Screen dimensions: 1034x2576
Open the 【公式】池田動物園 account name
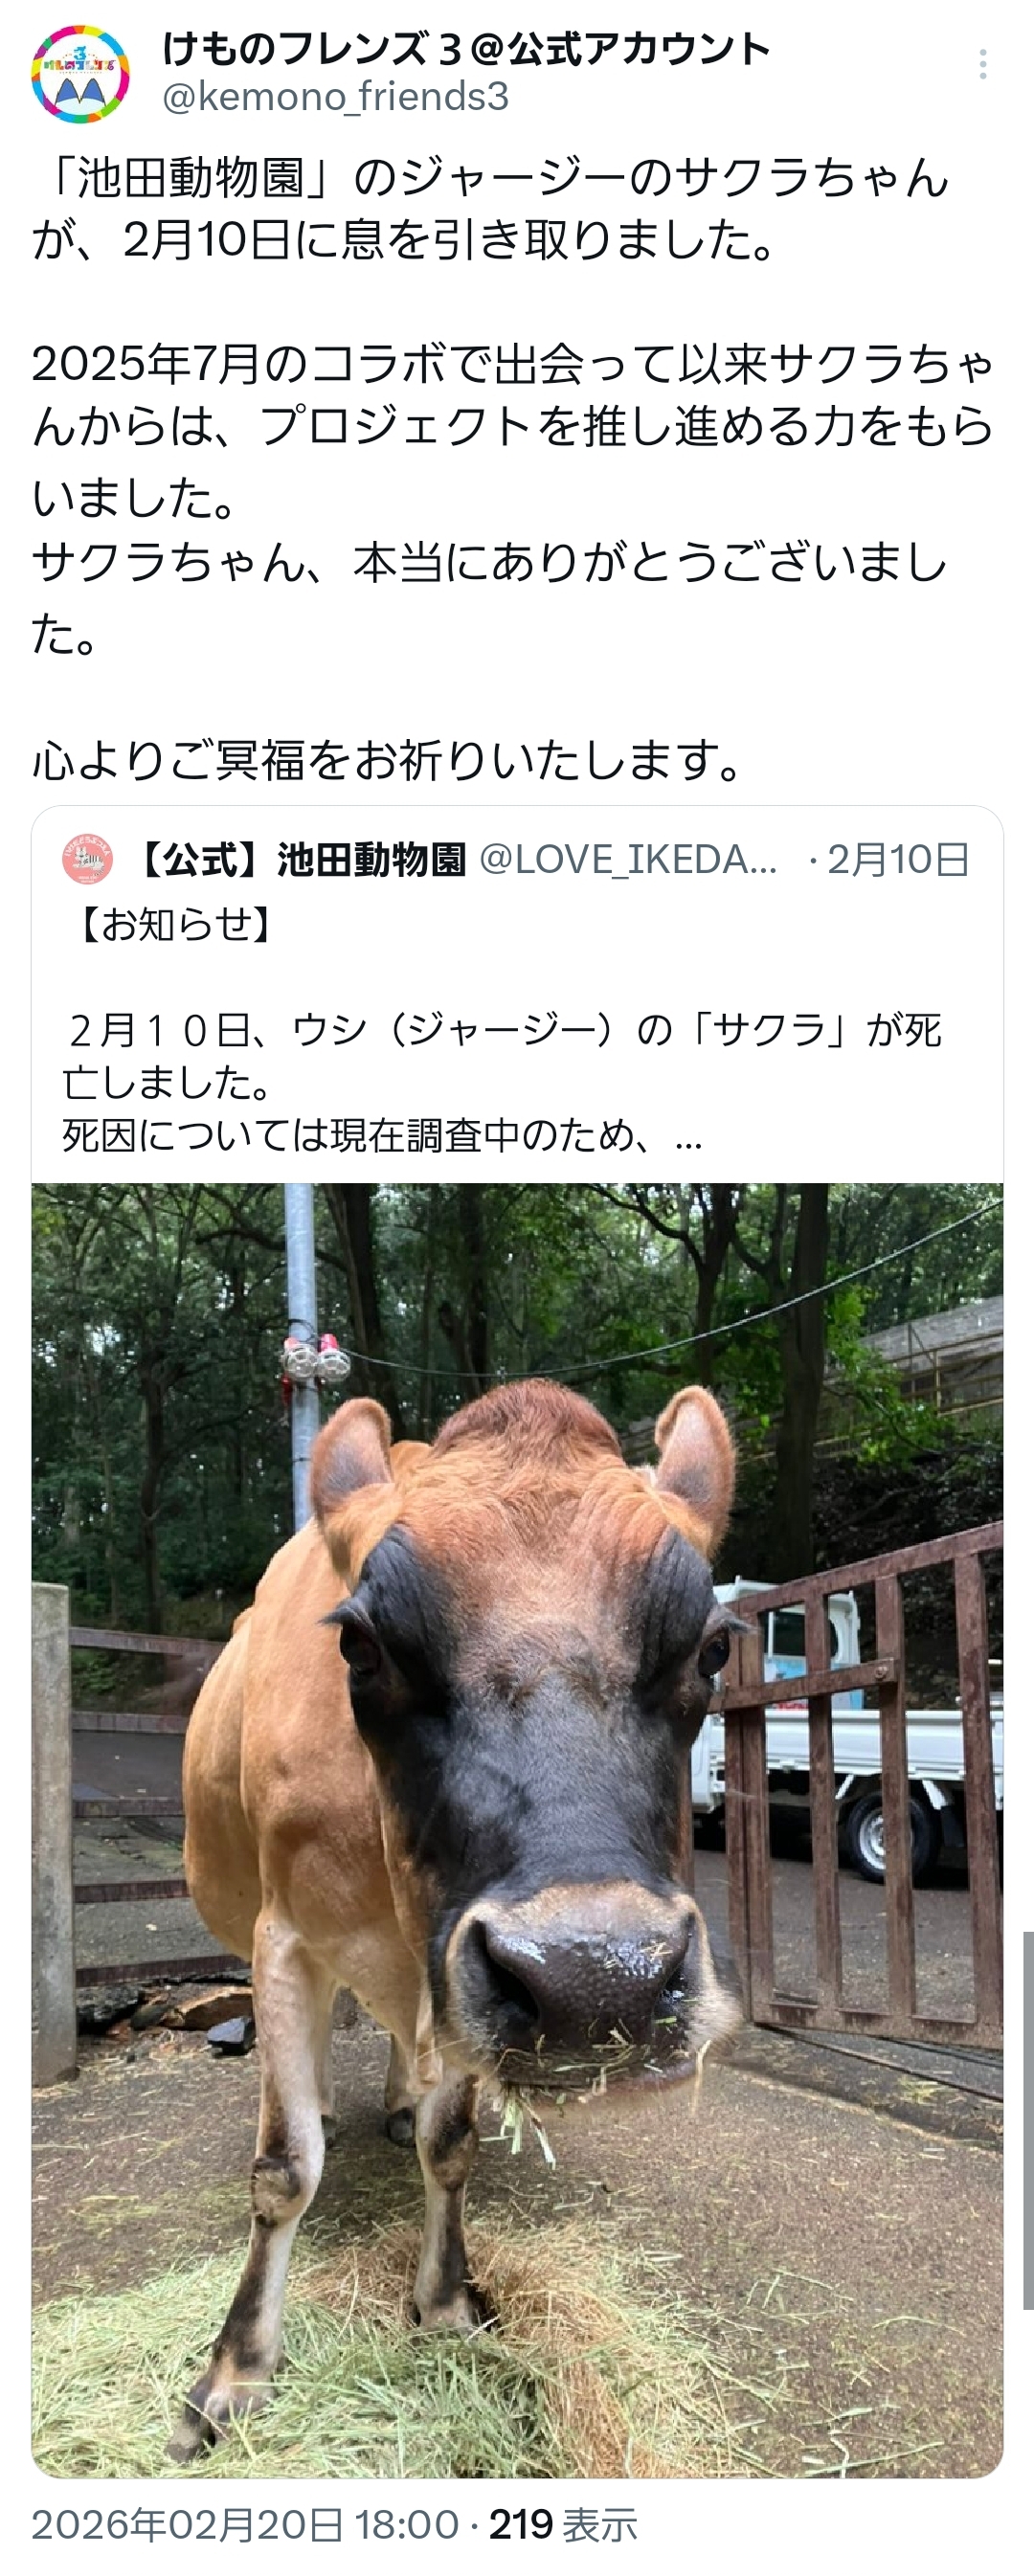(298, 859)
